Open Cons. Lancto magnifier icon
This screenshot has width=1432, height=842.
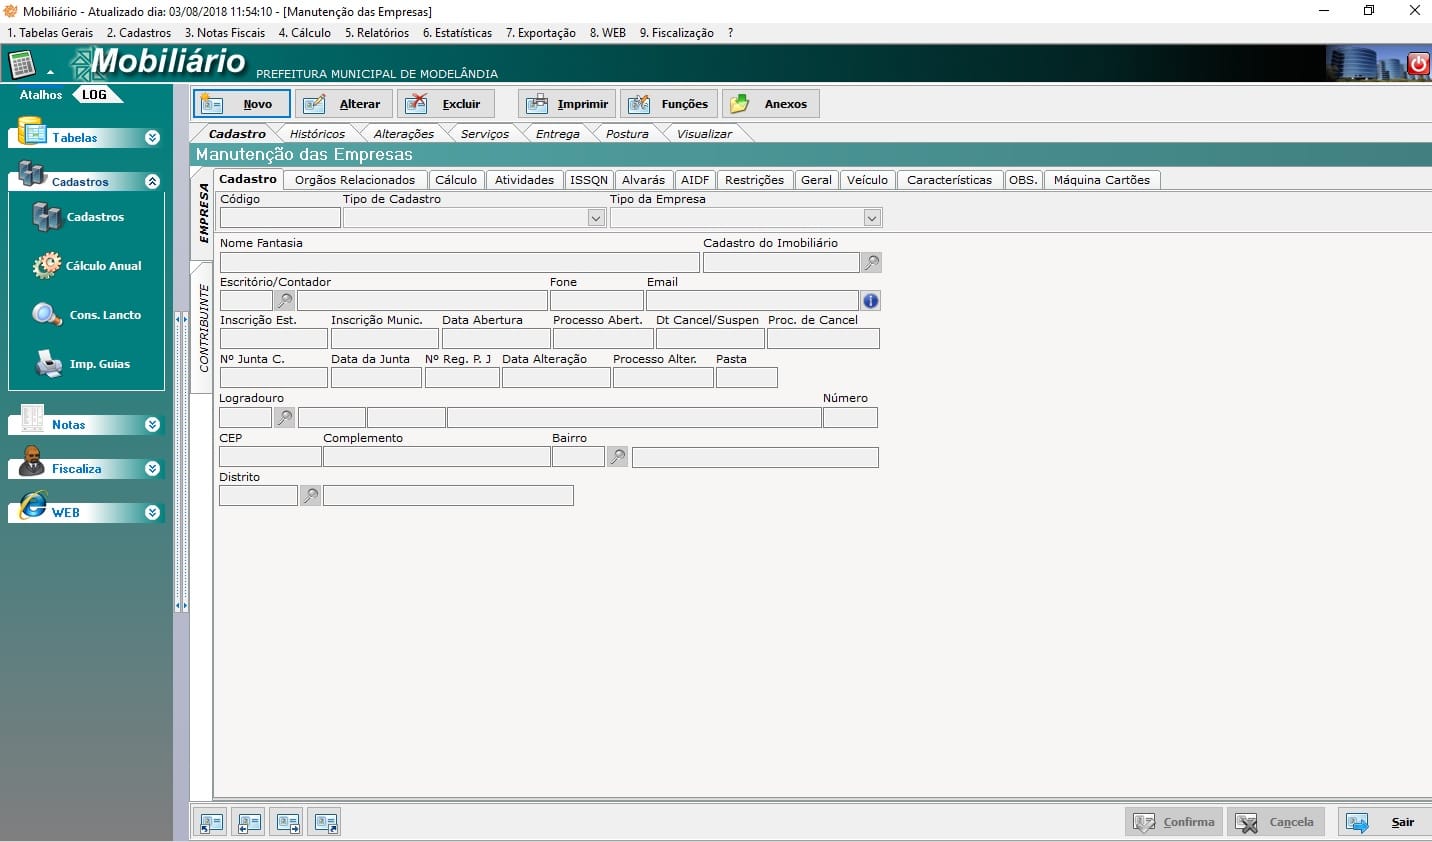pyautogui.click(x=46, y=315)
